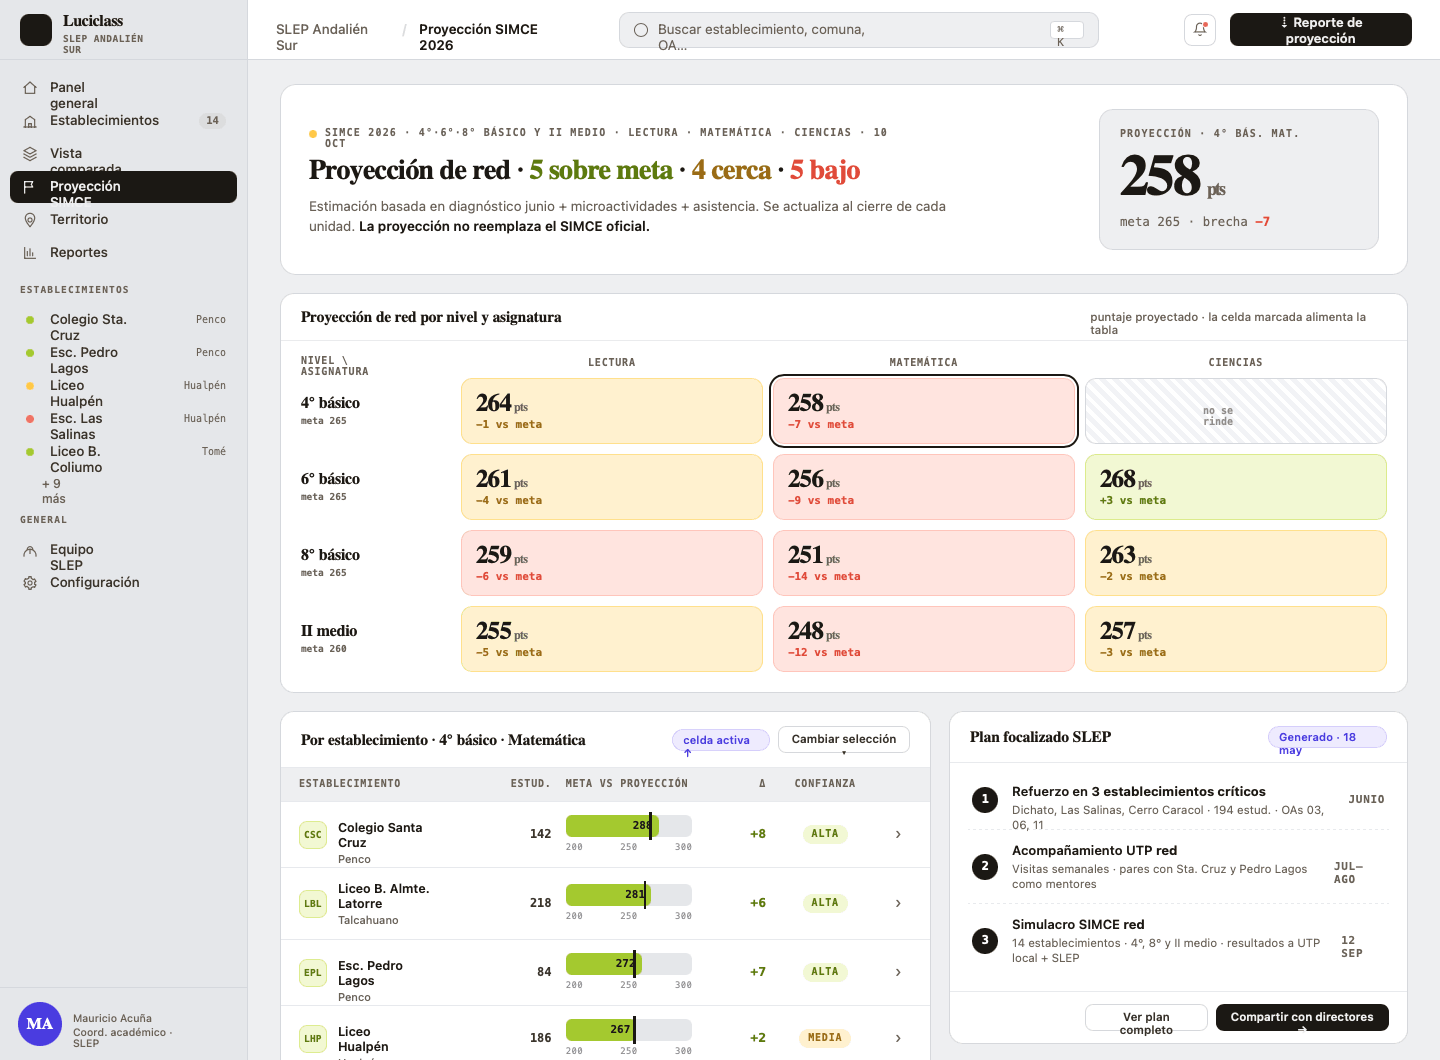Click the Territorio location pin icon

(x=30, y=220)
